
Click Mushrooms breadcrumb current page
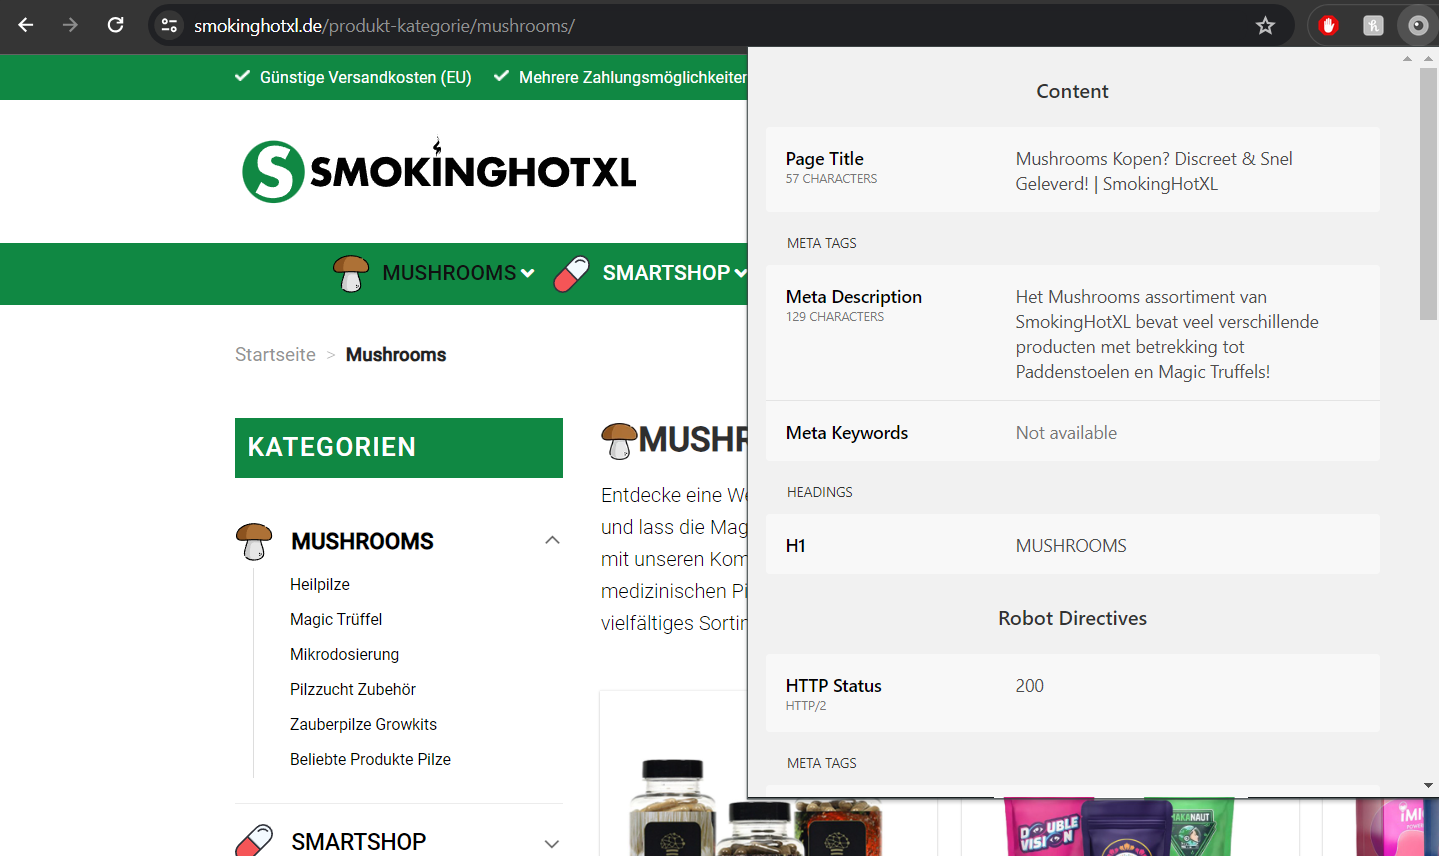[396, 354]
